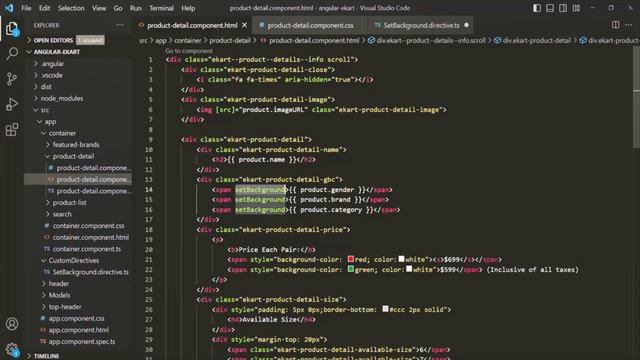Expand the header folder
Image resolution: width=640 pixels, height=360 pixels.
[59, 283]
